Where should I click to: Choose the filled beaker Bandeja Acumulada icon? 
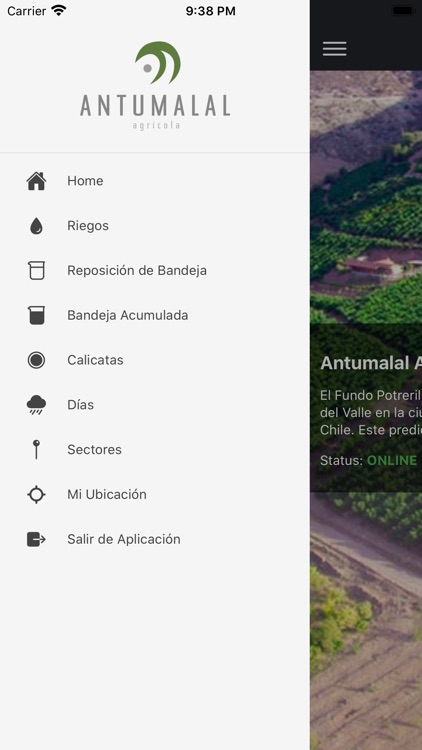point(36,316)
